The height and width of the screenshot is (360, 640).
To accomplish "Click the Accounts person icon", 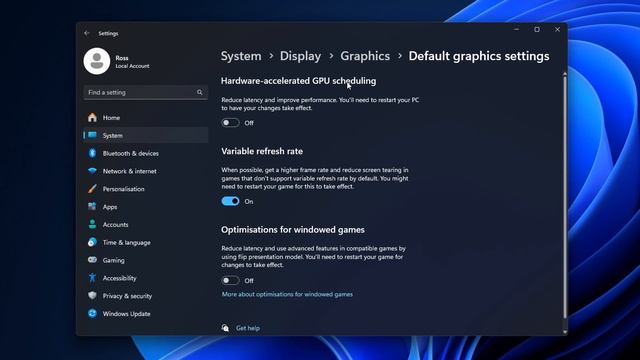I will (x=92, y=224).
